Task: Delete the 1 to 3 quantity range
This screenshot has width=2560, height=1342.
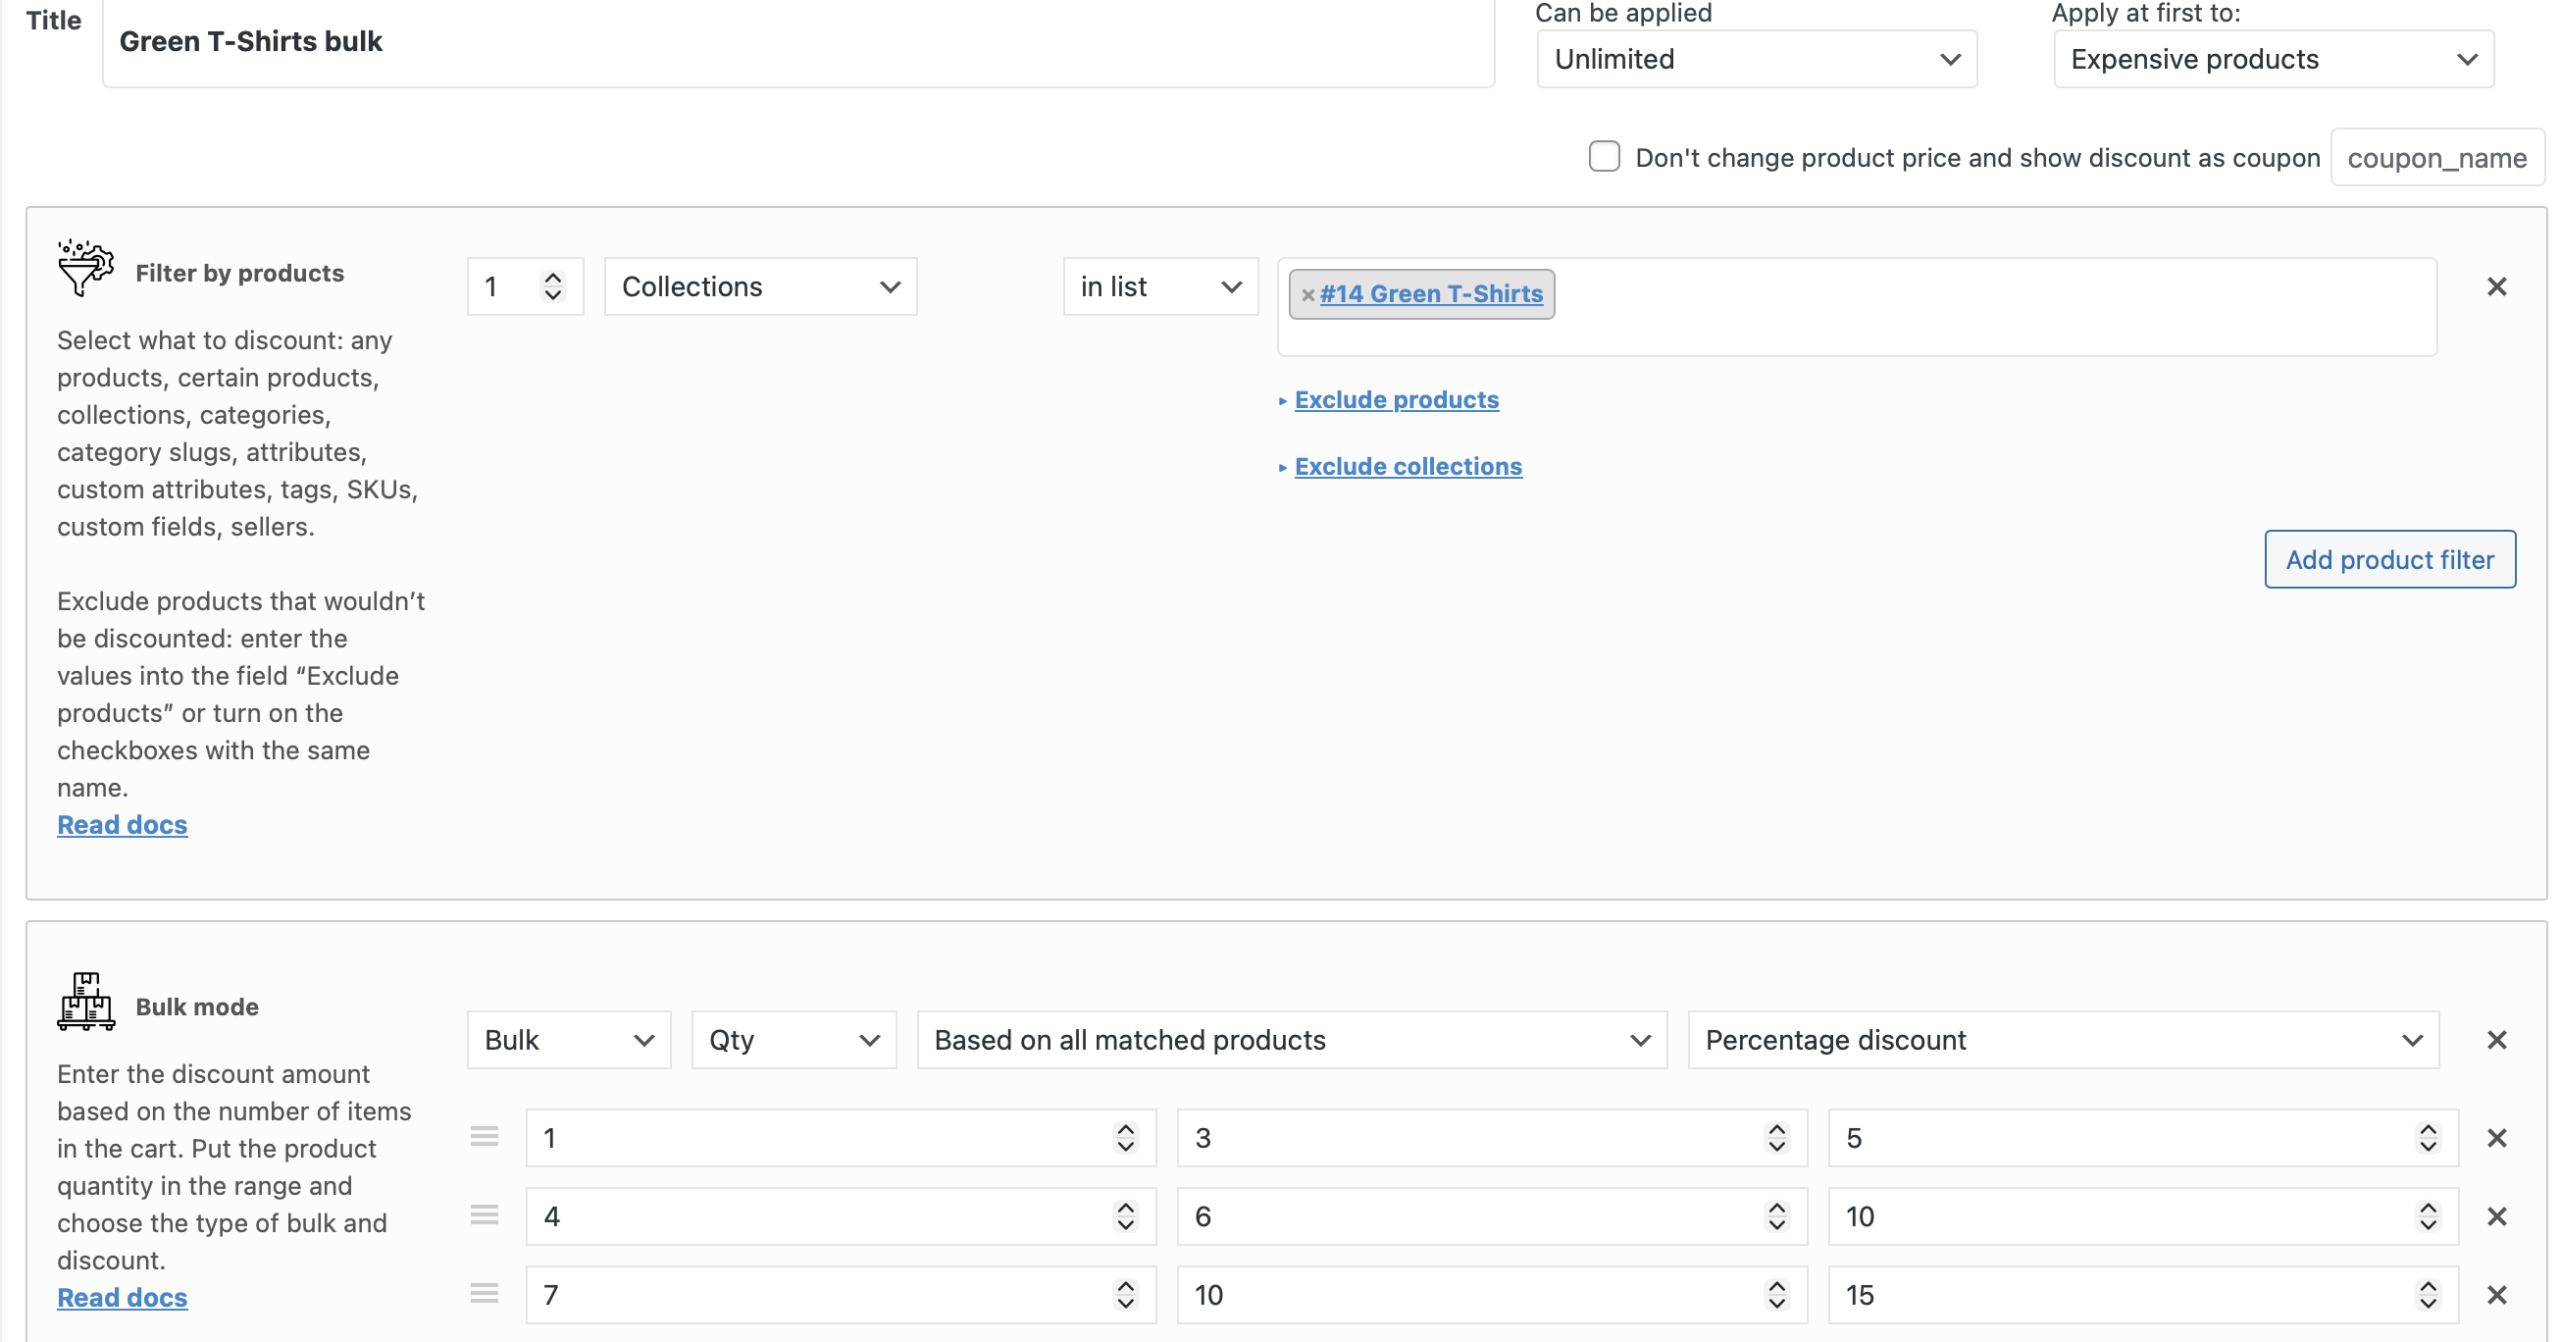Action: tap(2495, 1138)
